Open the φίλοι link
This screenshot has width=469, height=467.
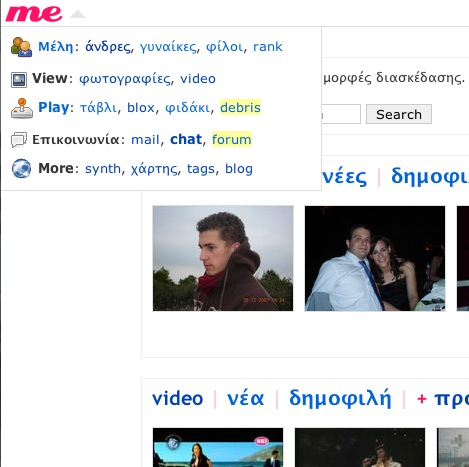click(224, 47)
